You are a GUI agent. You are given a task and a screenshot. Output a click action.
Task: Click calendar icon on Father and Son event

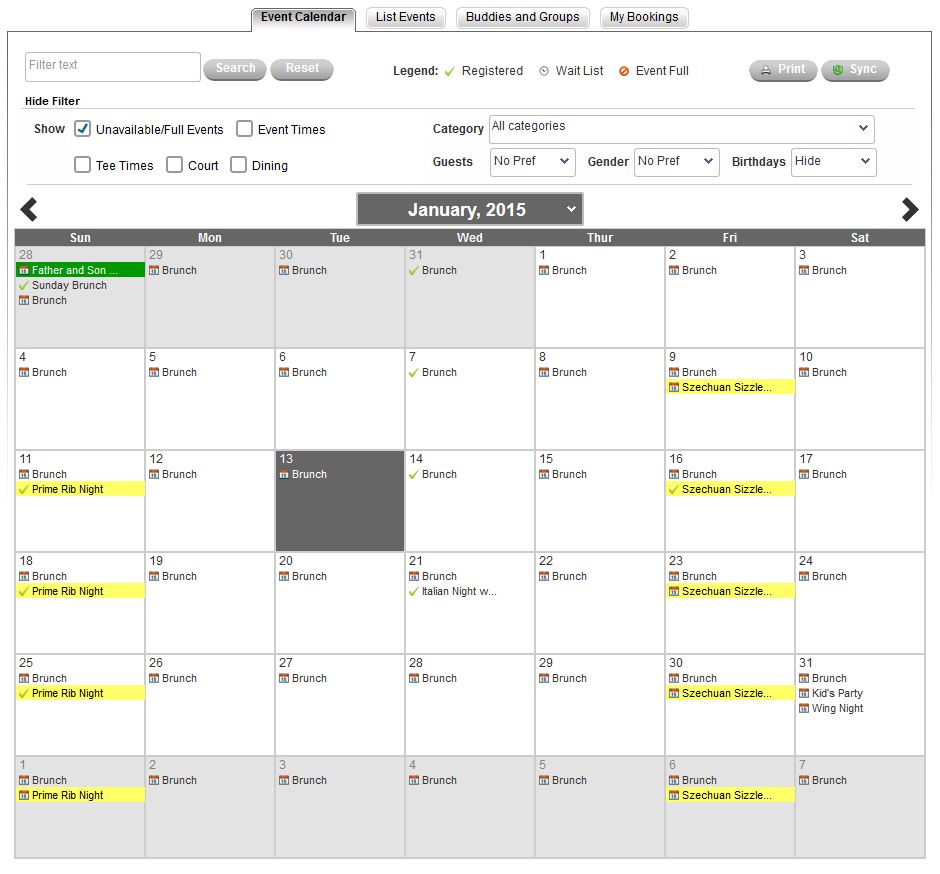coord(24,271)
